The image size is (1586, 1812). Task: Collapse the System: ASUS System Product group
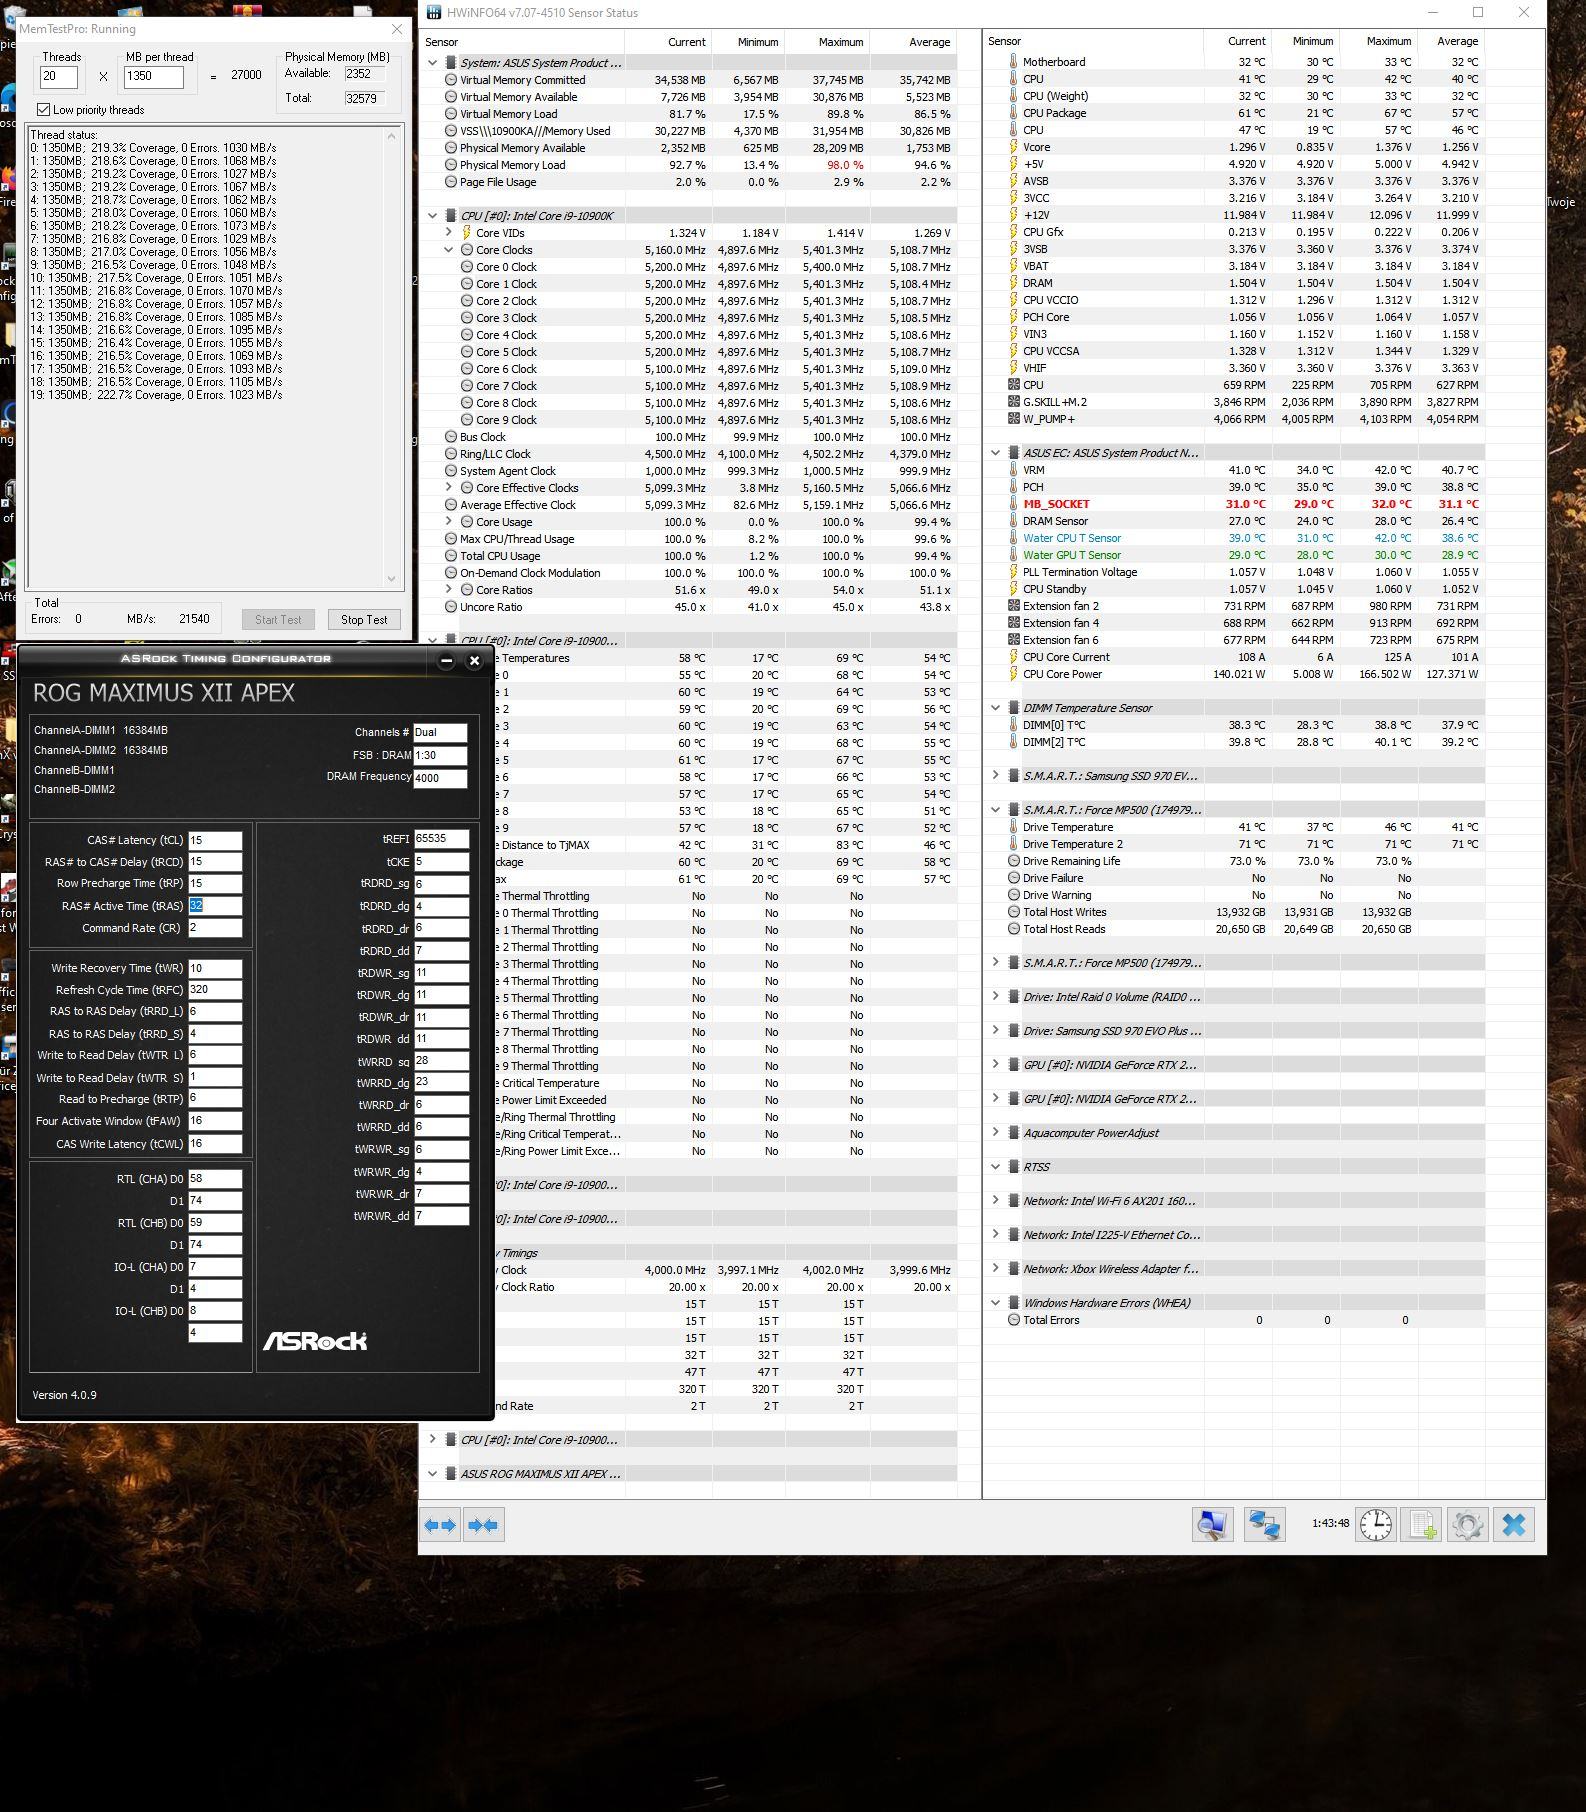point(433,63)
